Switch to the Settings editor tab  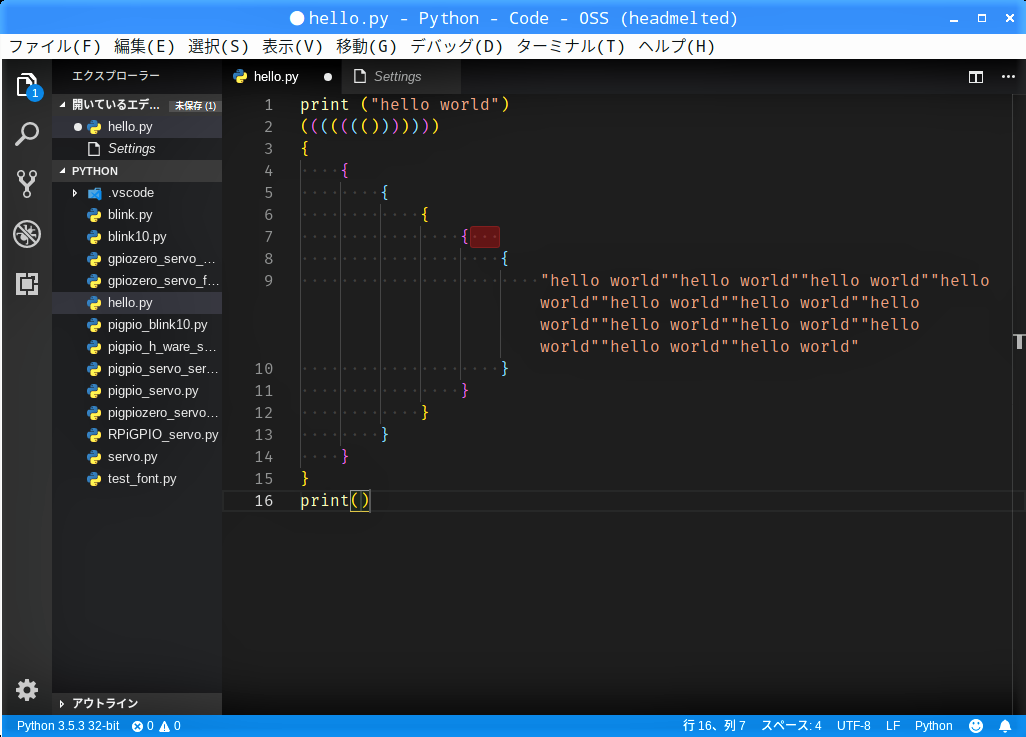(399, 77)
